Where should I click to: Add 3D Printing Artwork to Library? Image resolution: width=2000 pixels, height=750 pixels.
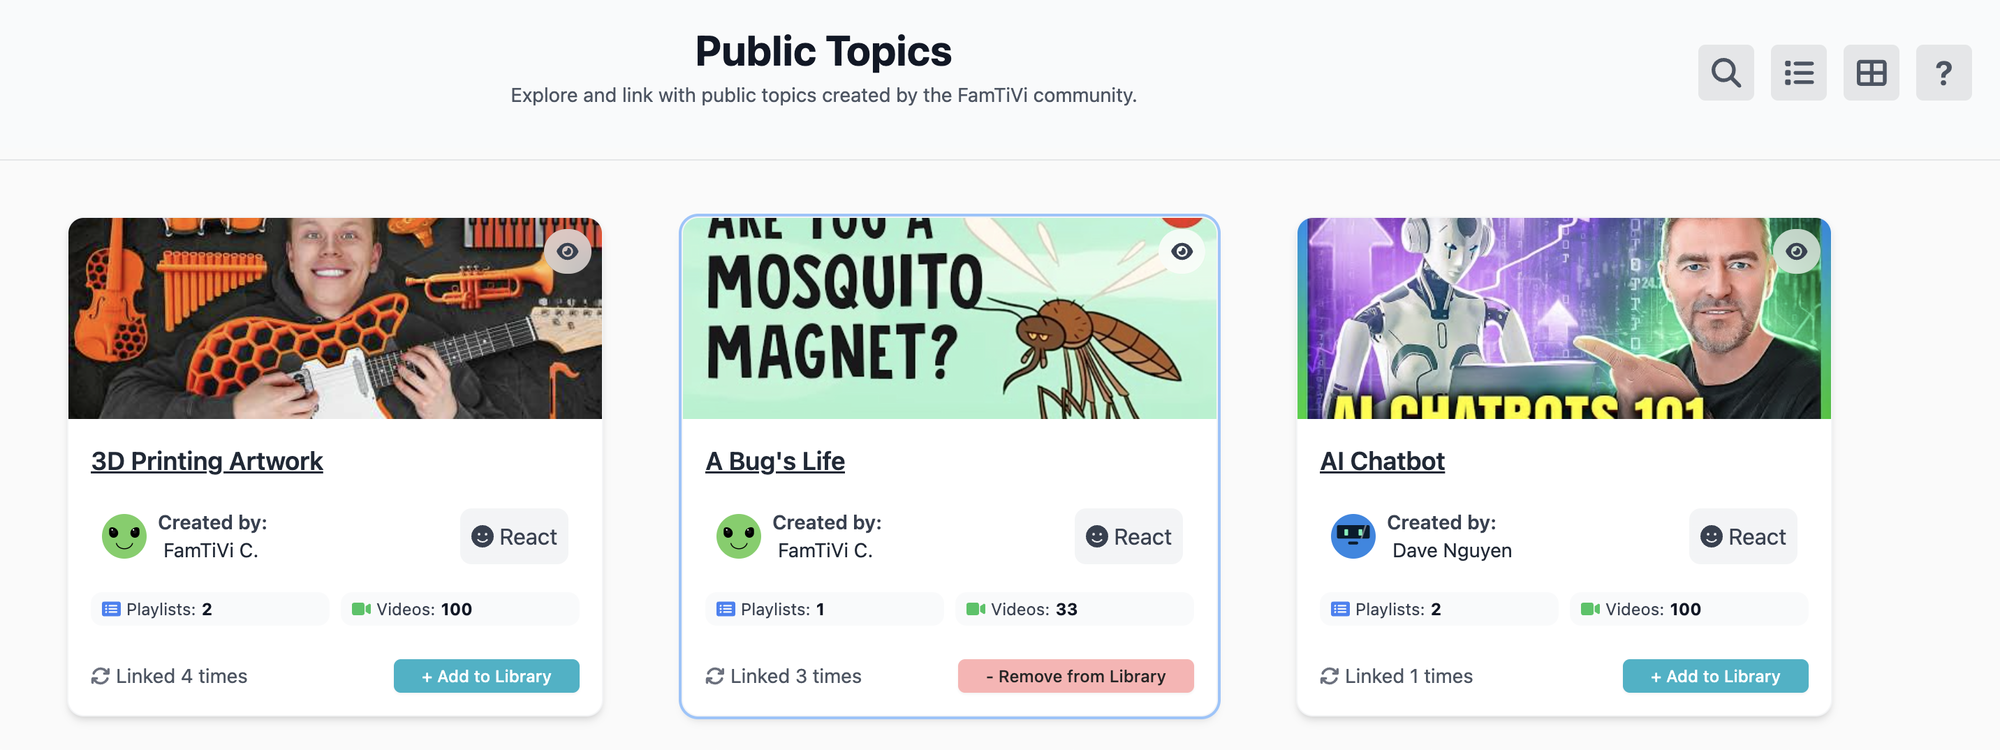point(486,677)
